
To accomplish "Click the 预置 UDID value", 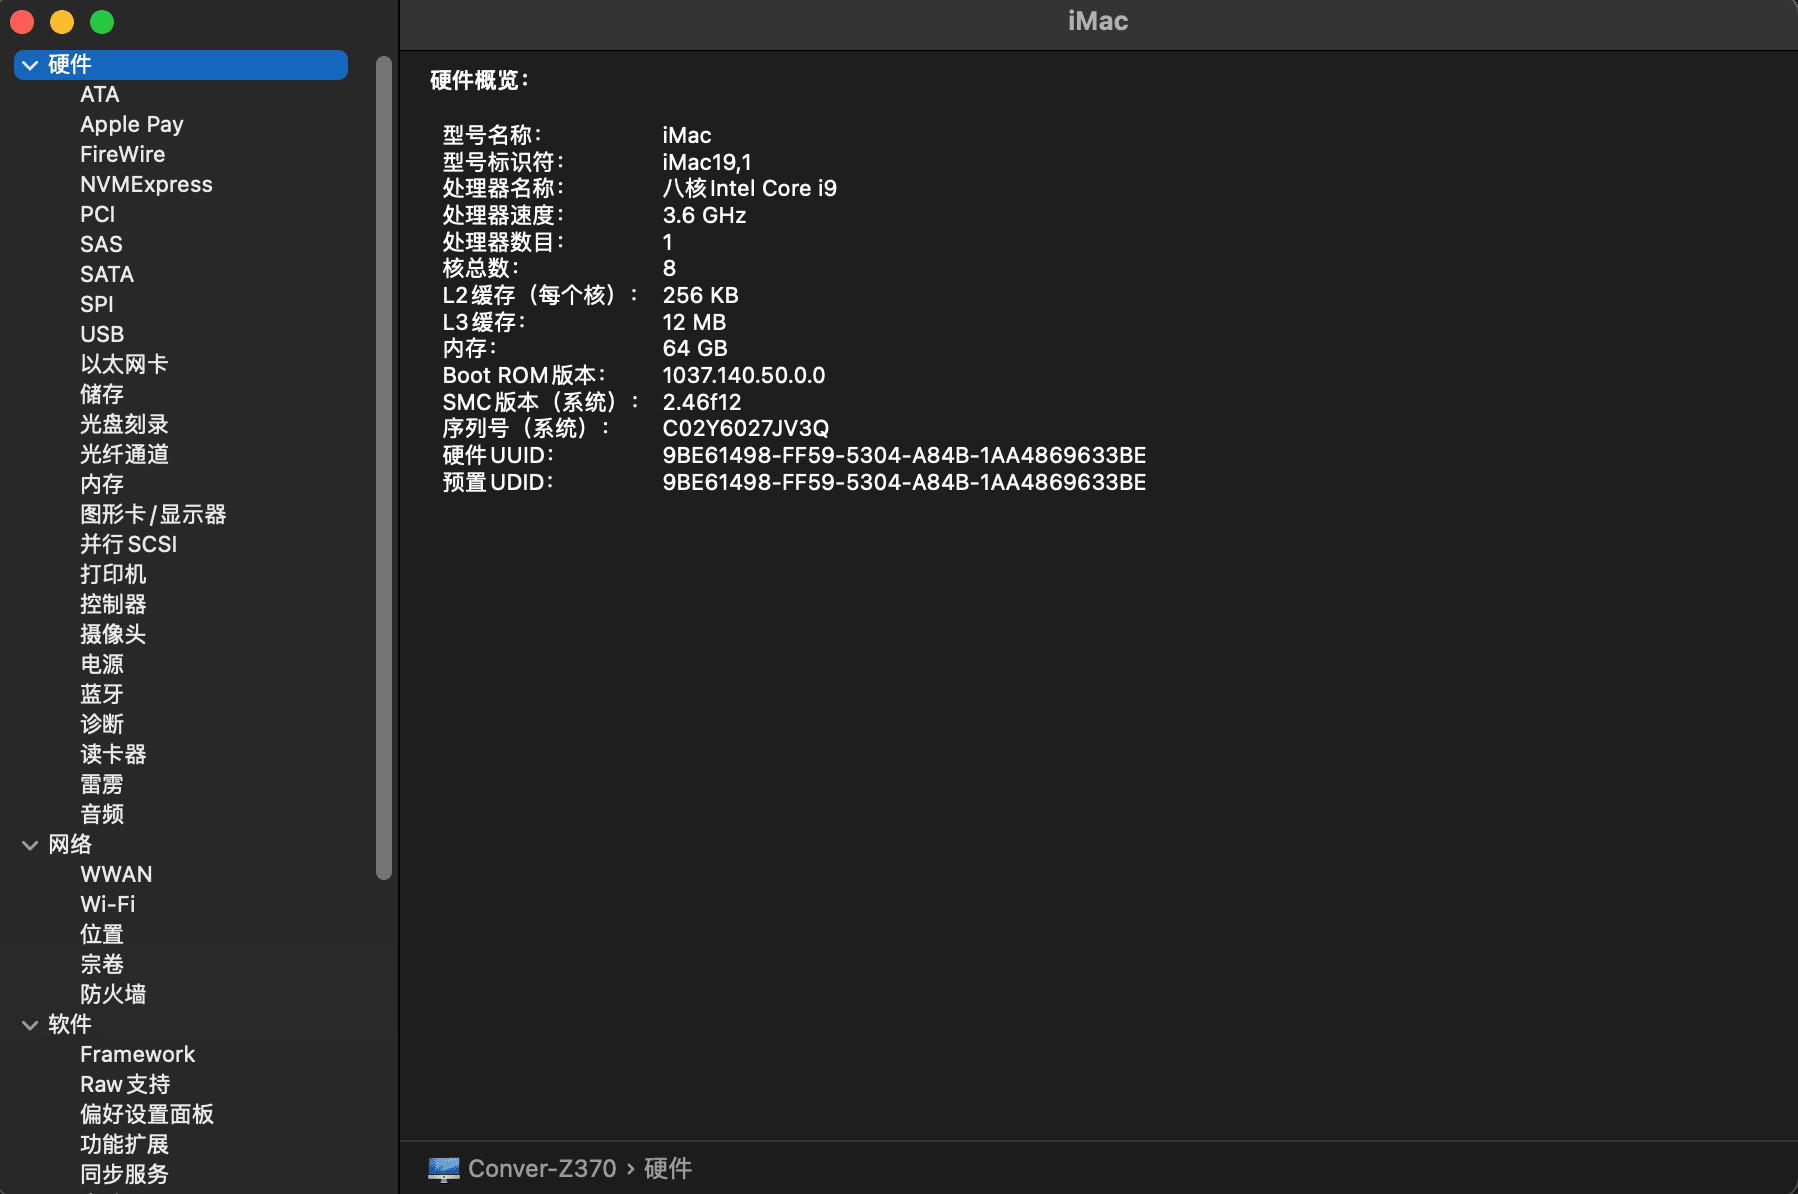I will (x=904, y=483).
